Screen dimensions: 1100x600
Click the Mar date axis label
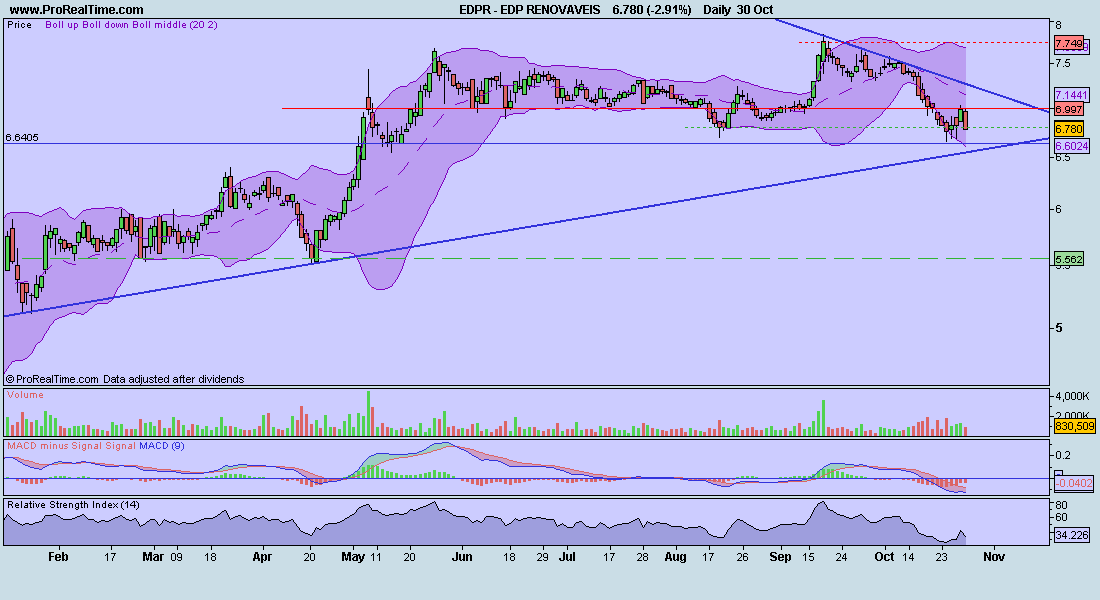point(153,556)
